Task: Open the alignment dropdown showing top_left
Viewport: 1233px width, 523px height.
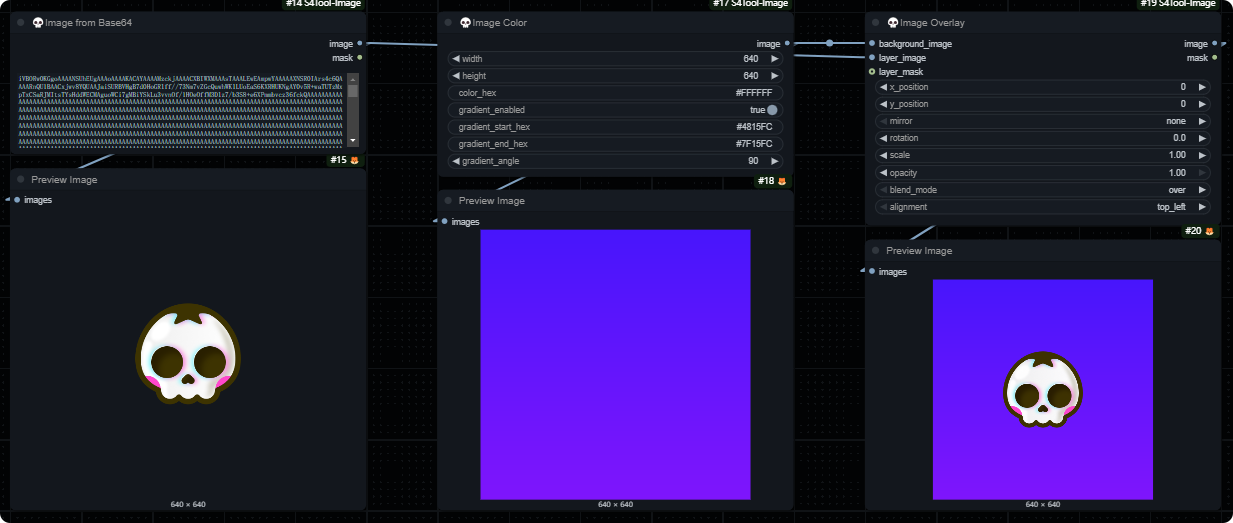Action: [1043, 207]
